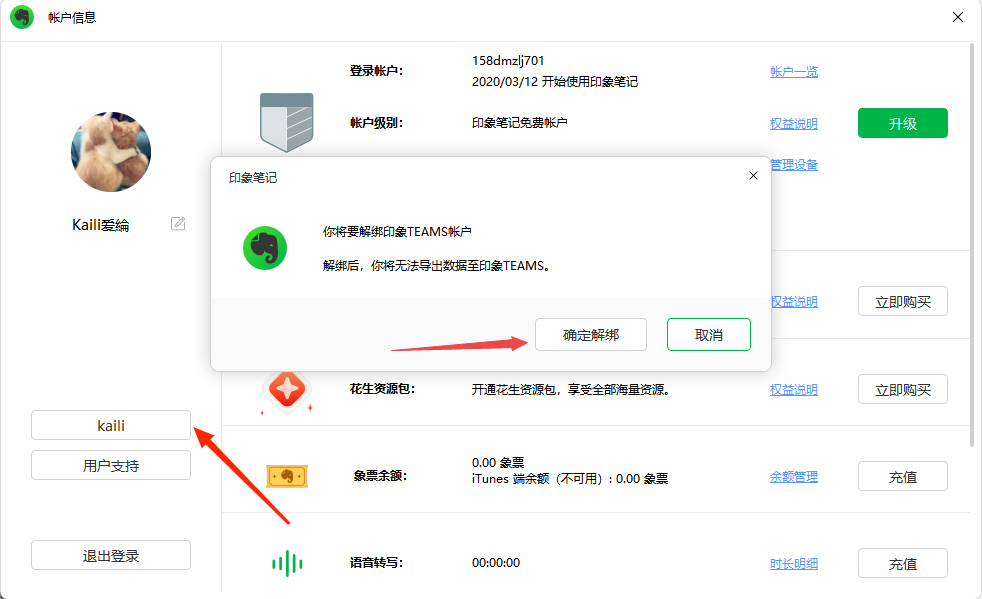Click the 0.00 象票 balance value
The width and height of the screenshot is (982, 599).
tap(498, 462)
